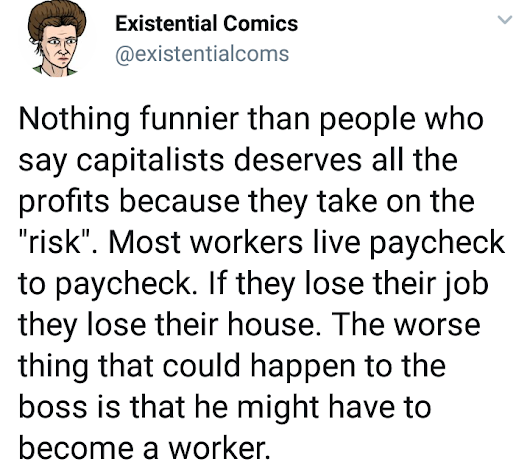Image resolution: width=530 pixels, height=470 pixels.
Task: Click the word "funnier" in the tweet
Action: [190, 119]
